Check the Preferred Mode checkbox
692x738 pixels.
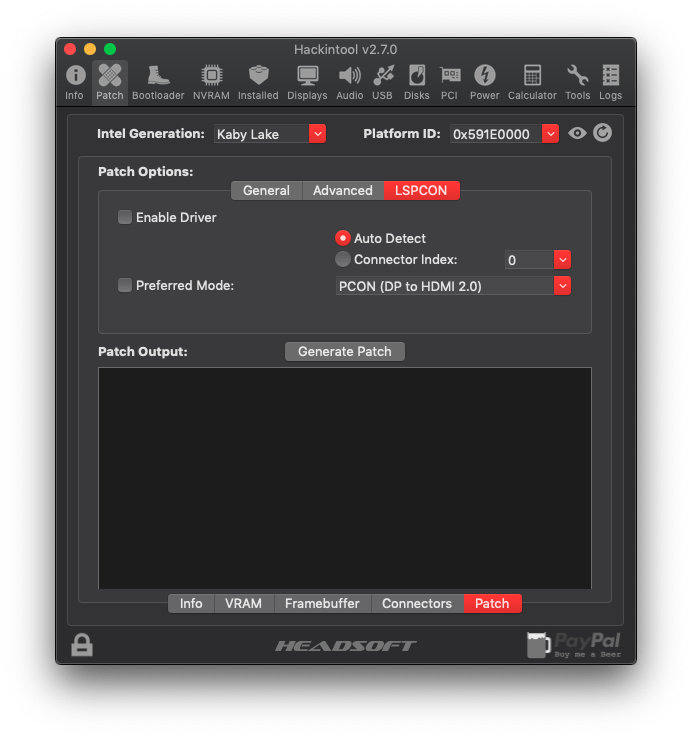tap(125, 285)
